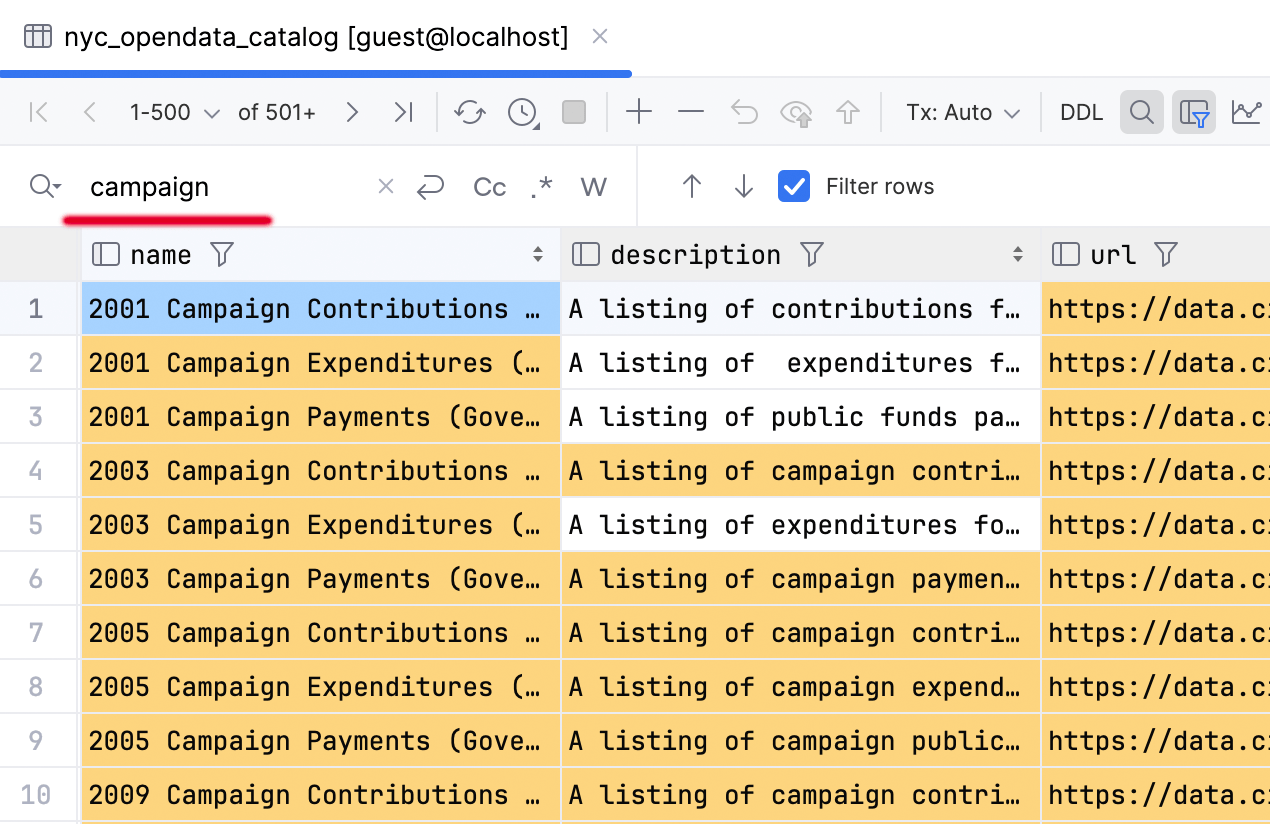1270x824 pixels.
Task: Expand the 1-500 page size dropdown
Action: pos(174,112)
